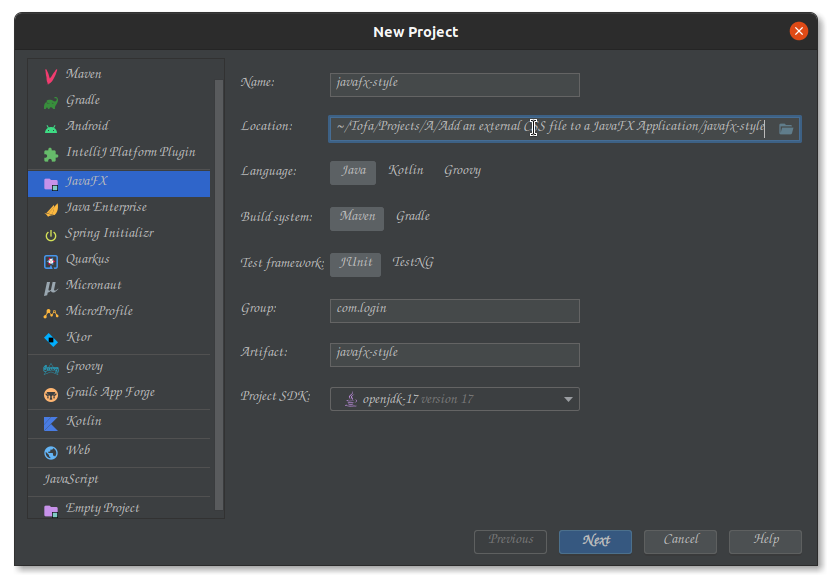Expand the Project SDK dropdown arrow
Image resolution: width=836 pixels, height=584 pixels.
[568, 399]
